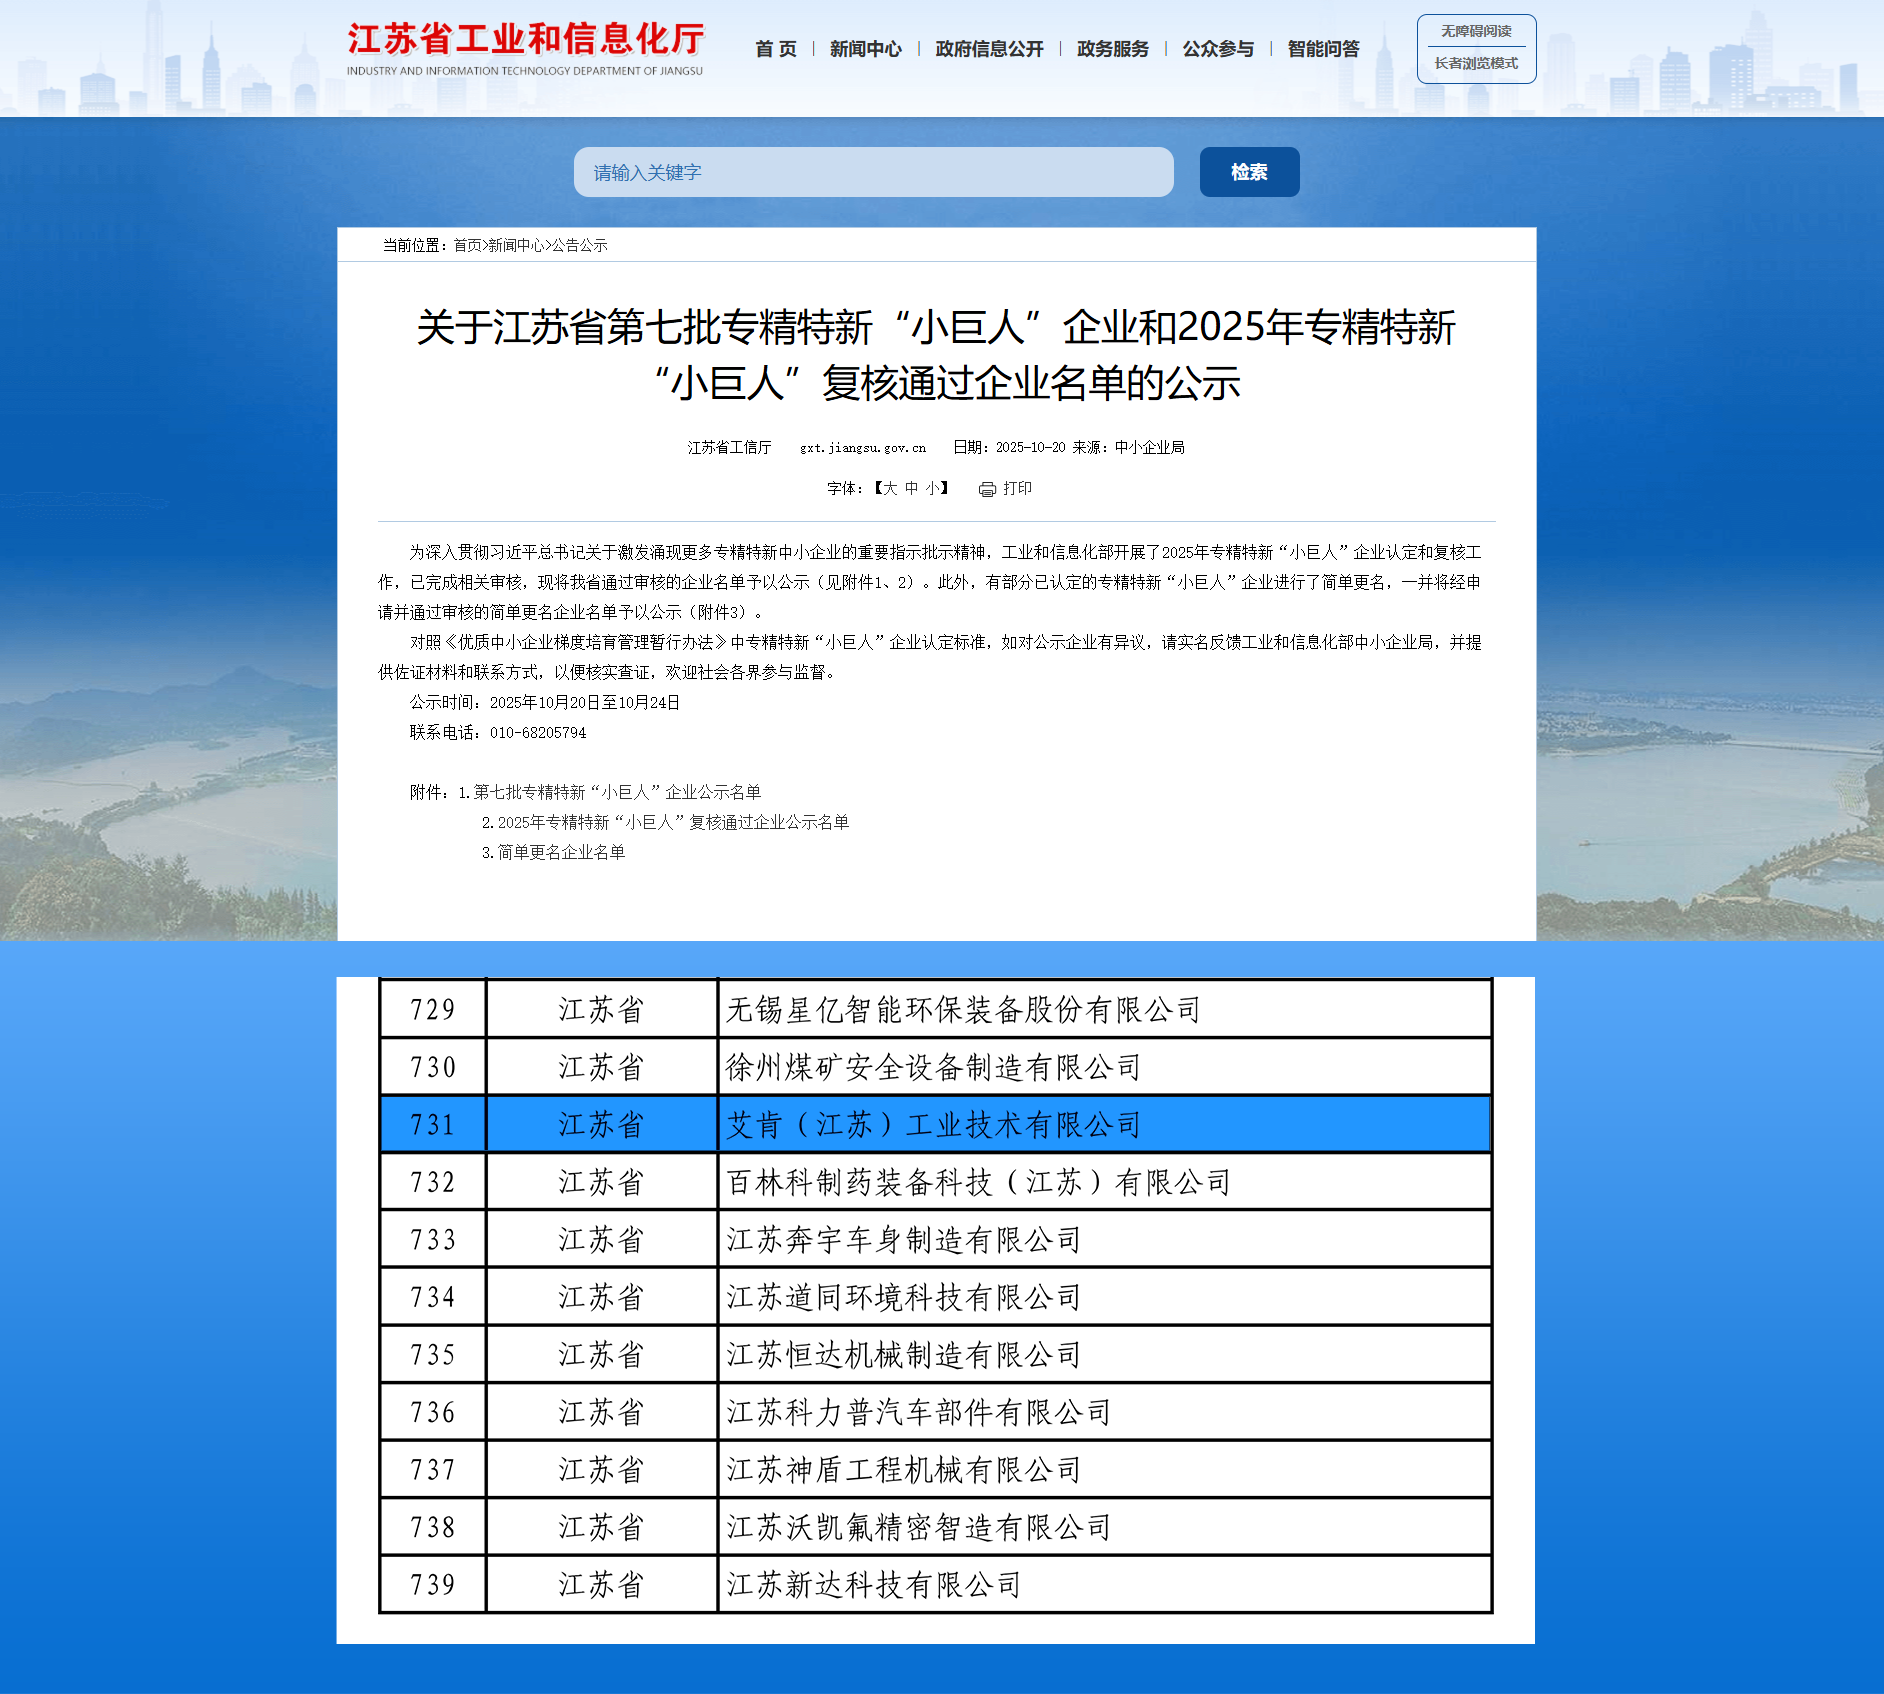Click the 检索 search button
This screenshot has width=1884, height=1694.
click(1248, 171)
